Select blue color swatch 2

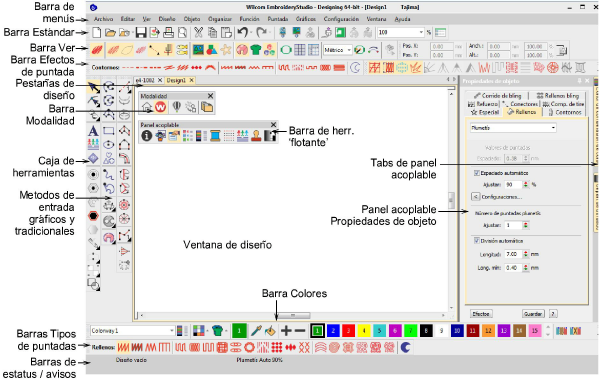[x=333, y=331]
